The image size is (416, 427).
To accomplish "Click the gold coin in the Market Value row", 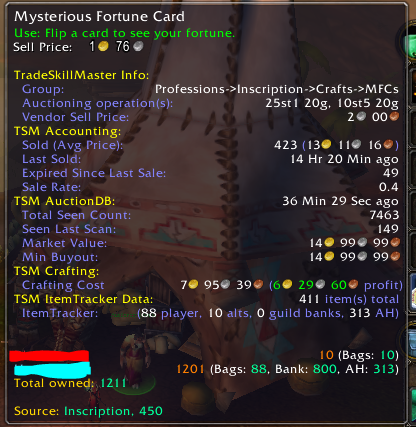I will [329, 242].
